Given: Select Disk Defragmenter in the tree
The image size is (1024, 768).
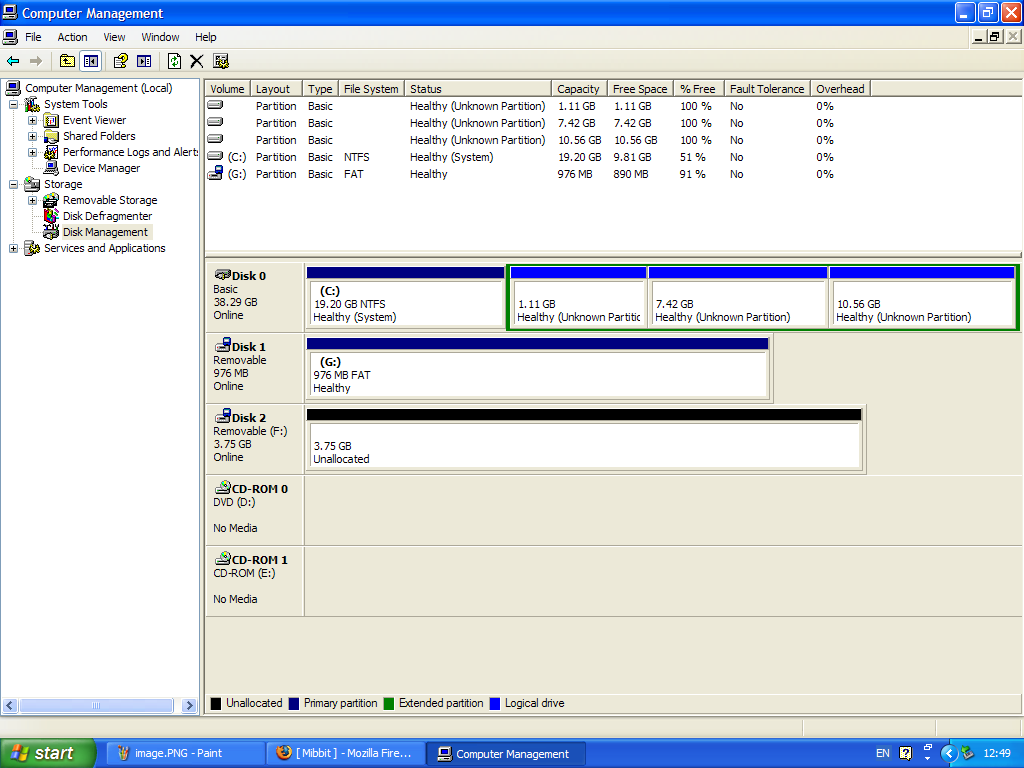Looking at the screenshot, I should point(107,216).
